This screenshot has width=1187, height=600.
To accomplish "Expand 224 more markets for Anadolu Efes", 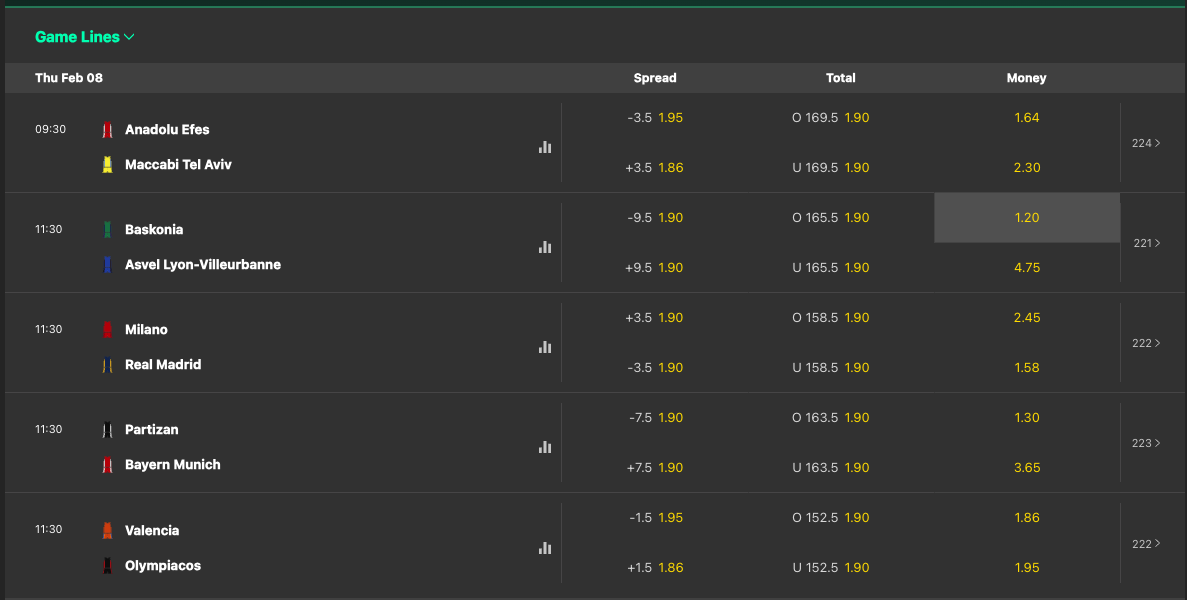I will tap(1146, 143).
